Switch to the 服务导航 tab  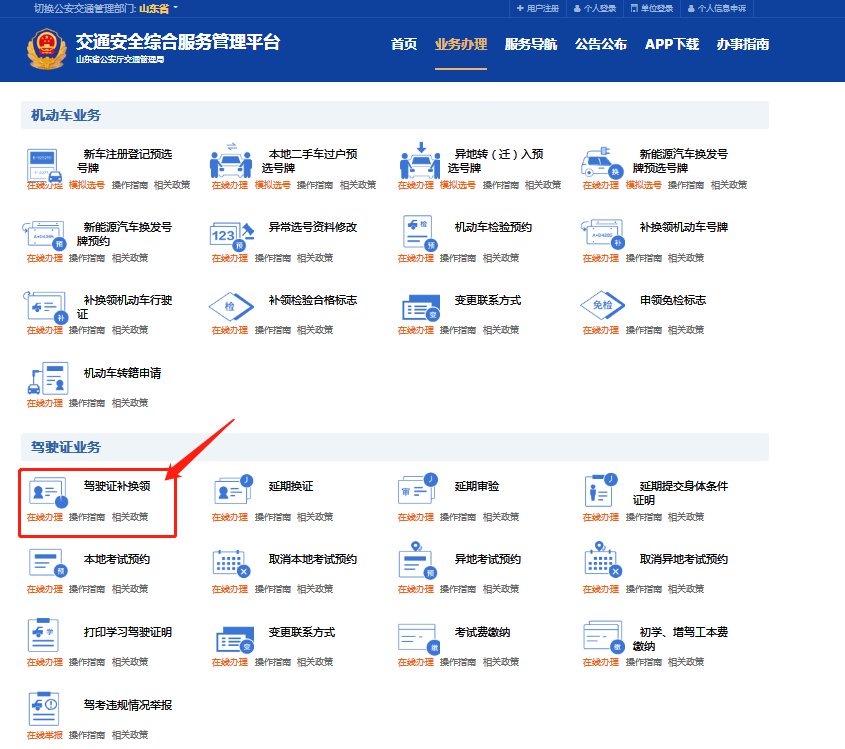[x=531, y=44]
